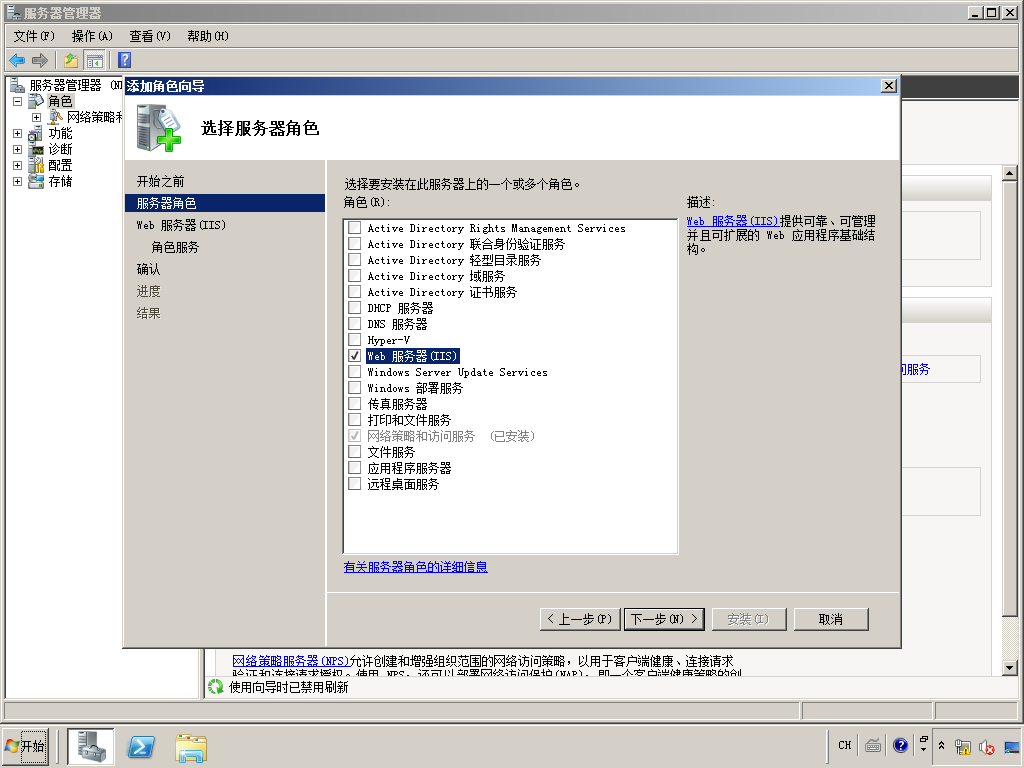Expand the 配置 tree node
The image size is (1024, 768).
(x=18, y=165)
